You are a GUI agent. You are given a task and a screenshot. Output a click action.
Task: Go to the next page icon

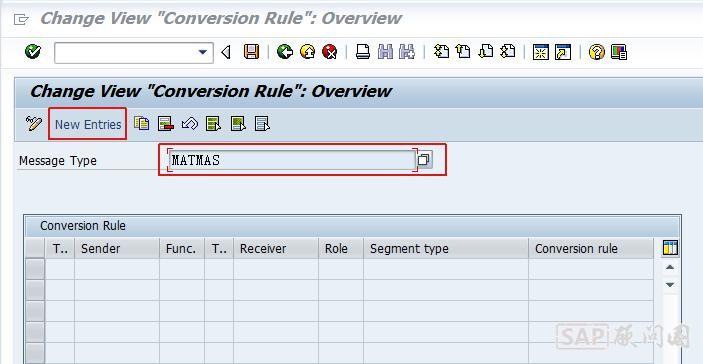[x=486, y=52]
